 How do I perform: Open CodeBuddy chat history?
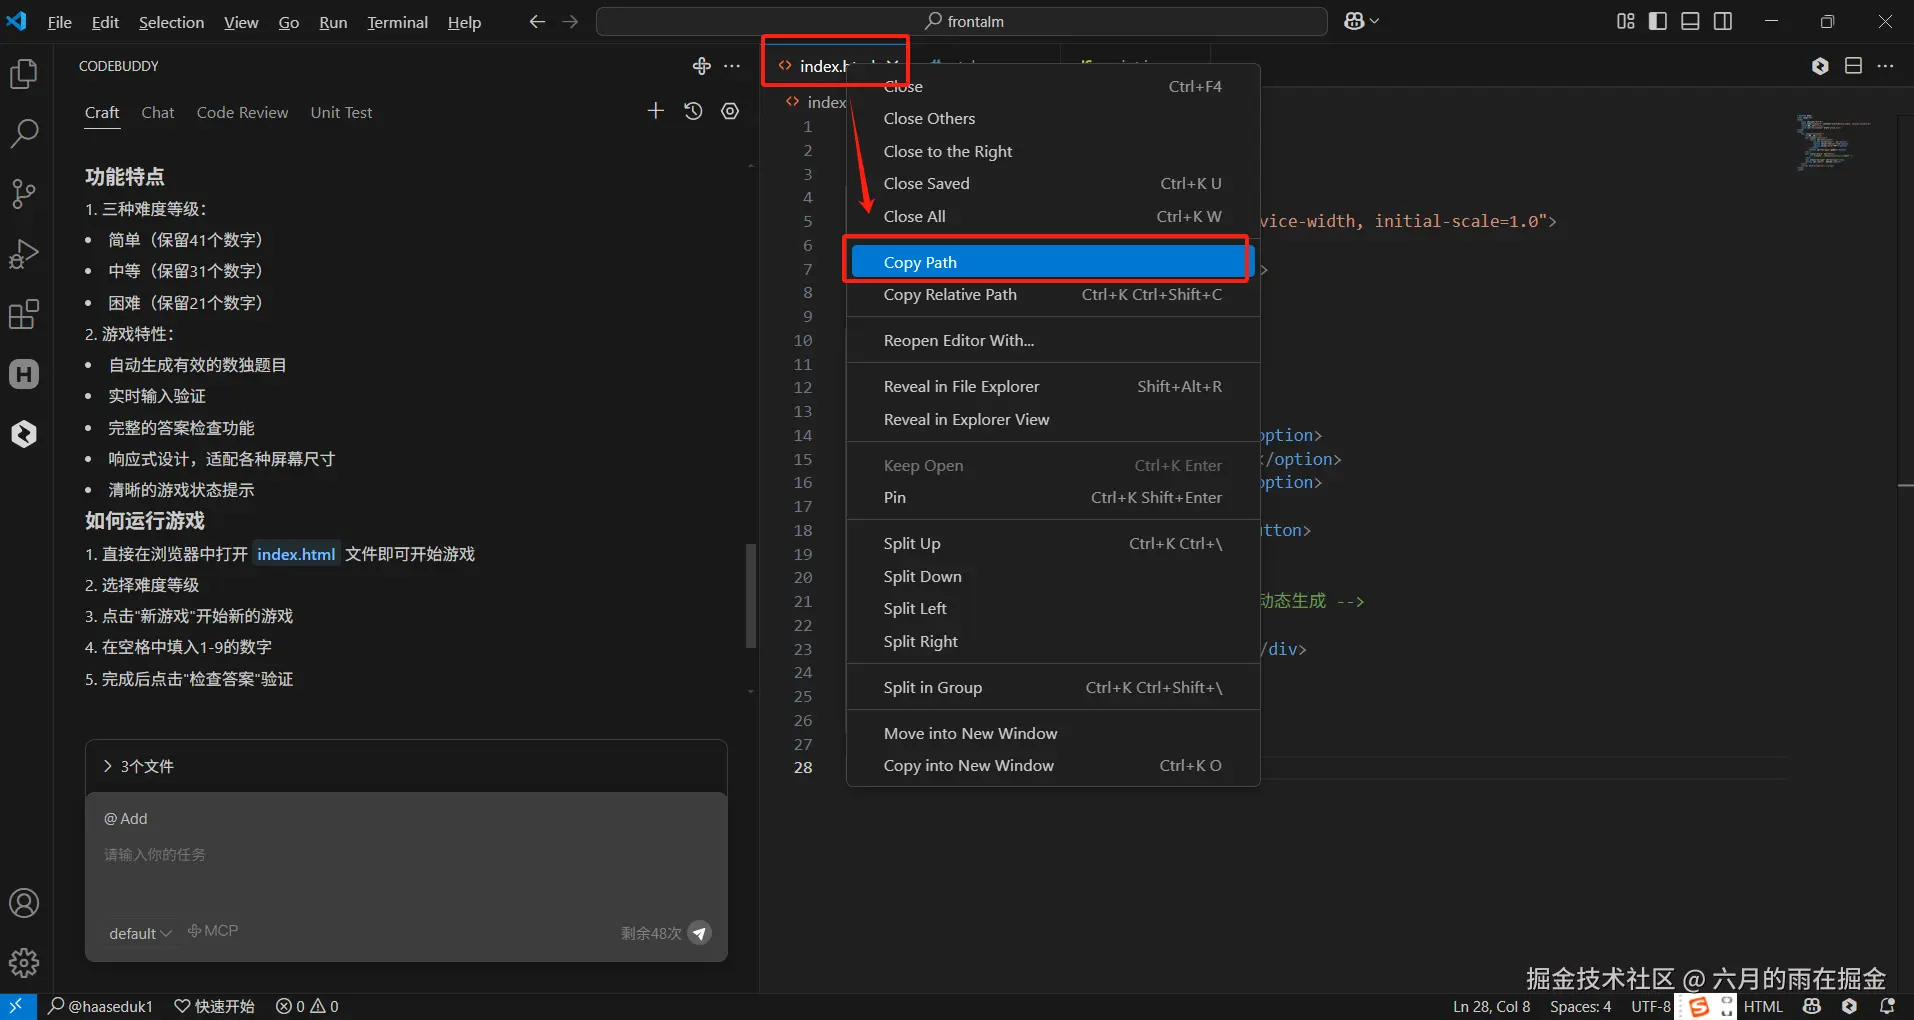point(693,111)
